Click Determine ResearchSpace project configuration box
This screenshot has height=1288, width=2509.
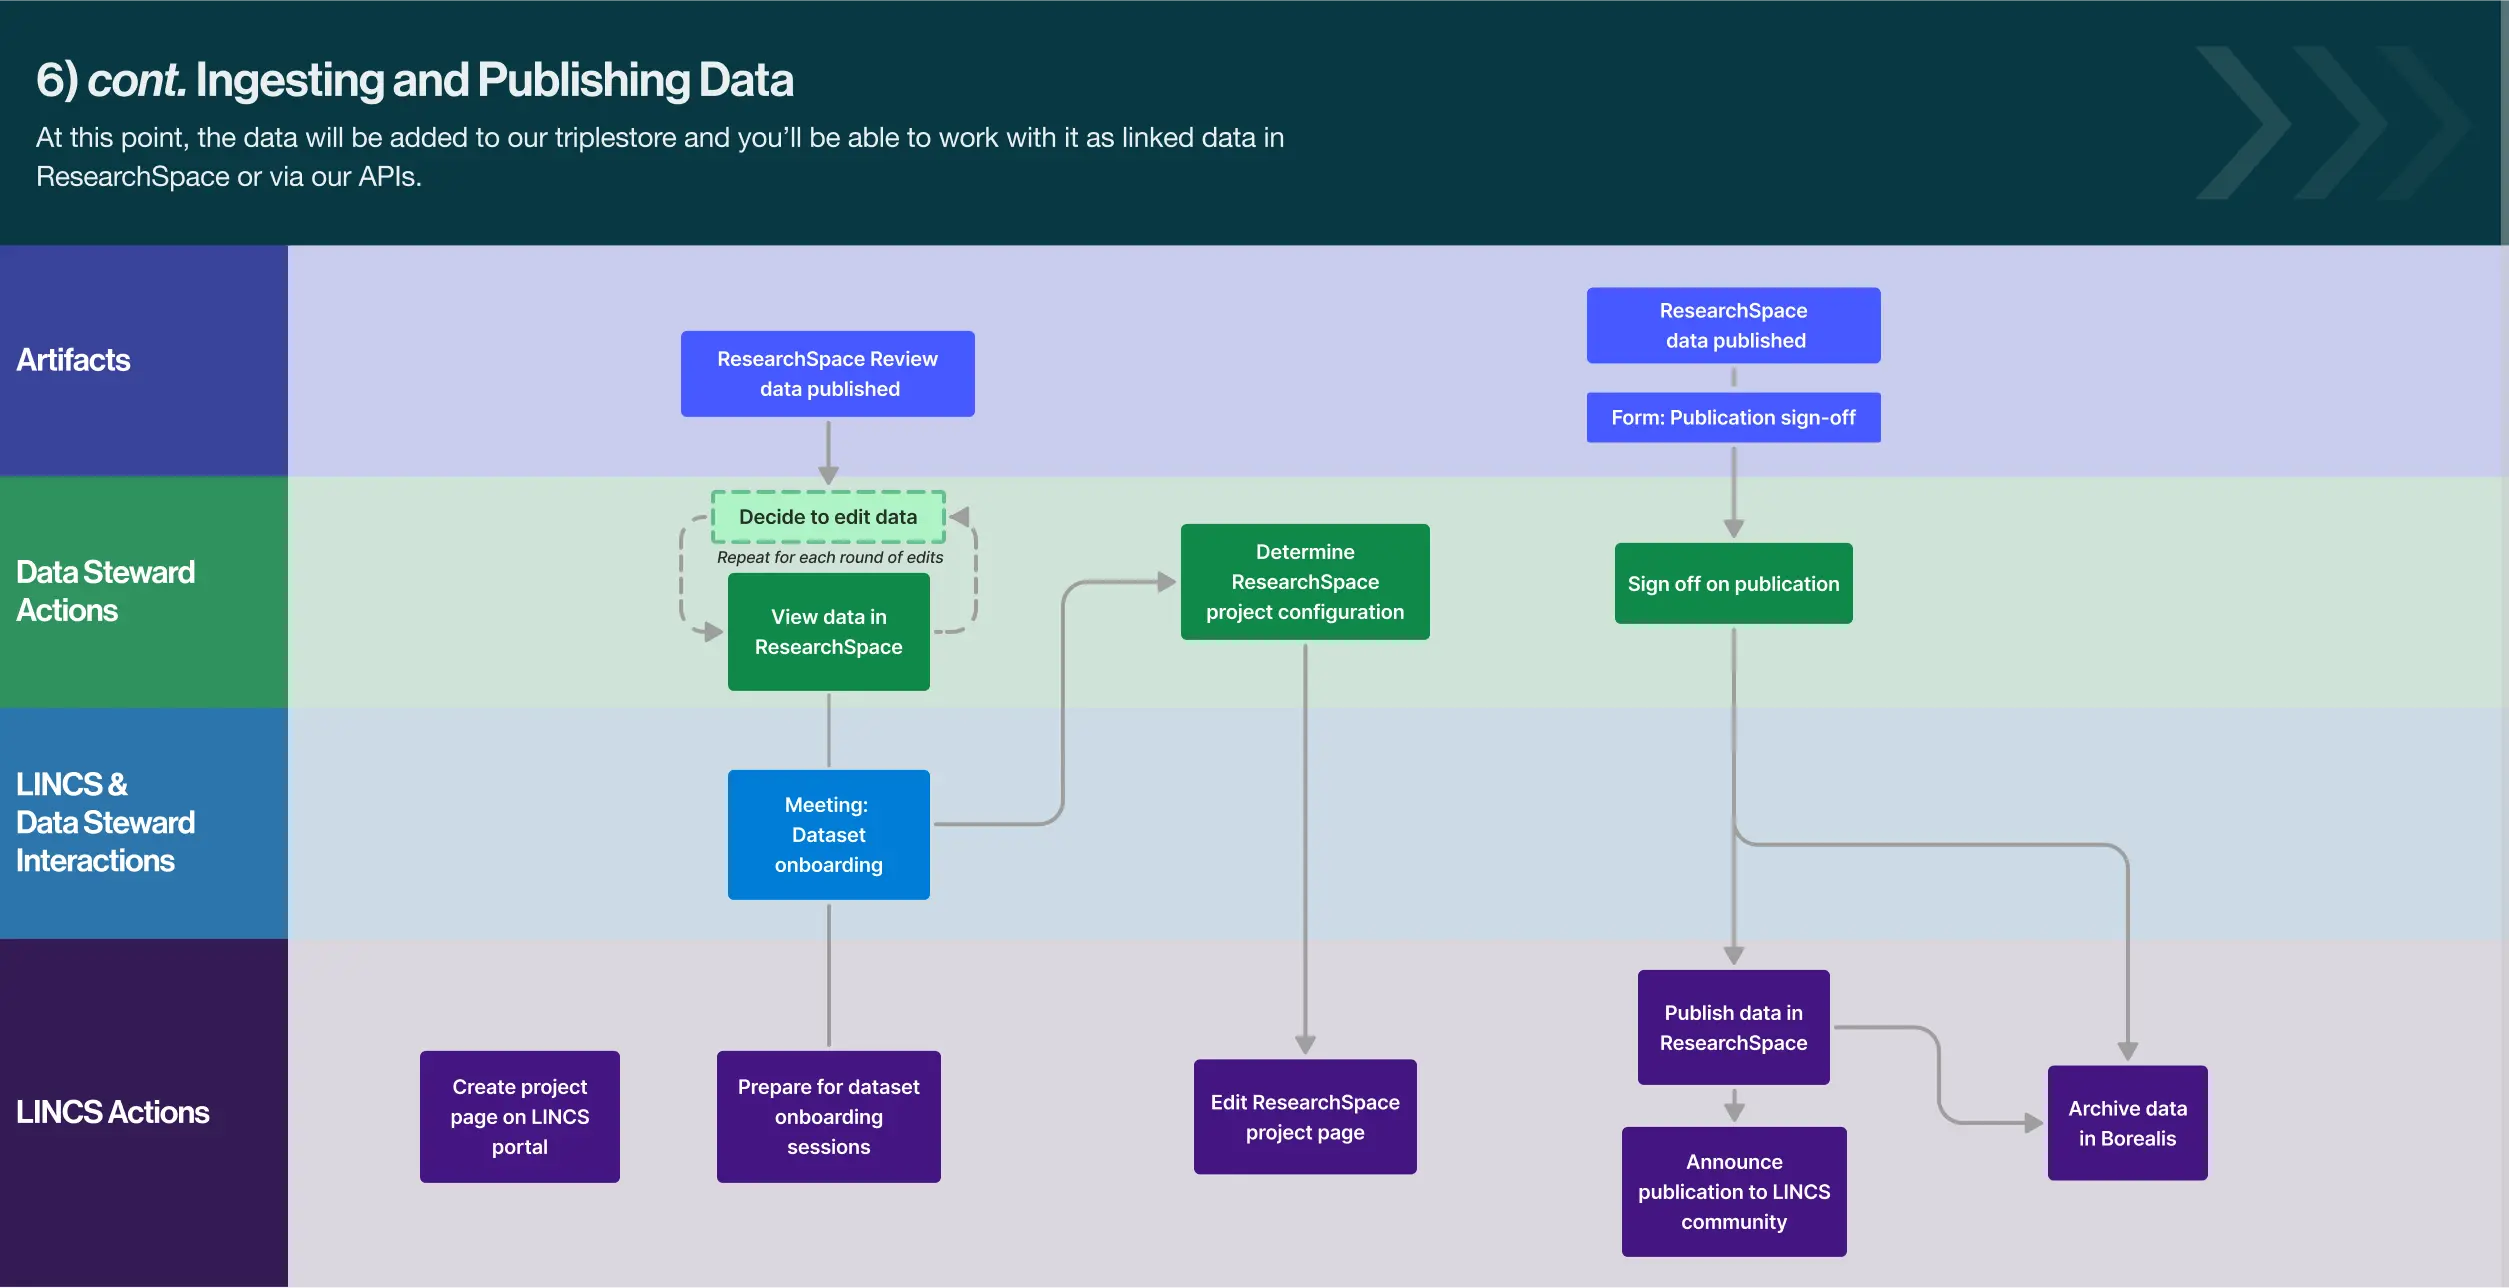(1304, 582)
